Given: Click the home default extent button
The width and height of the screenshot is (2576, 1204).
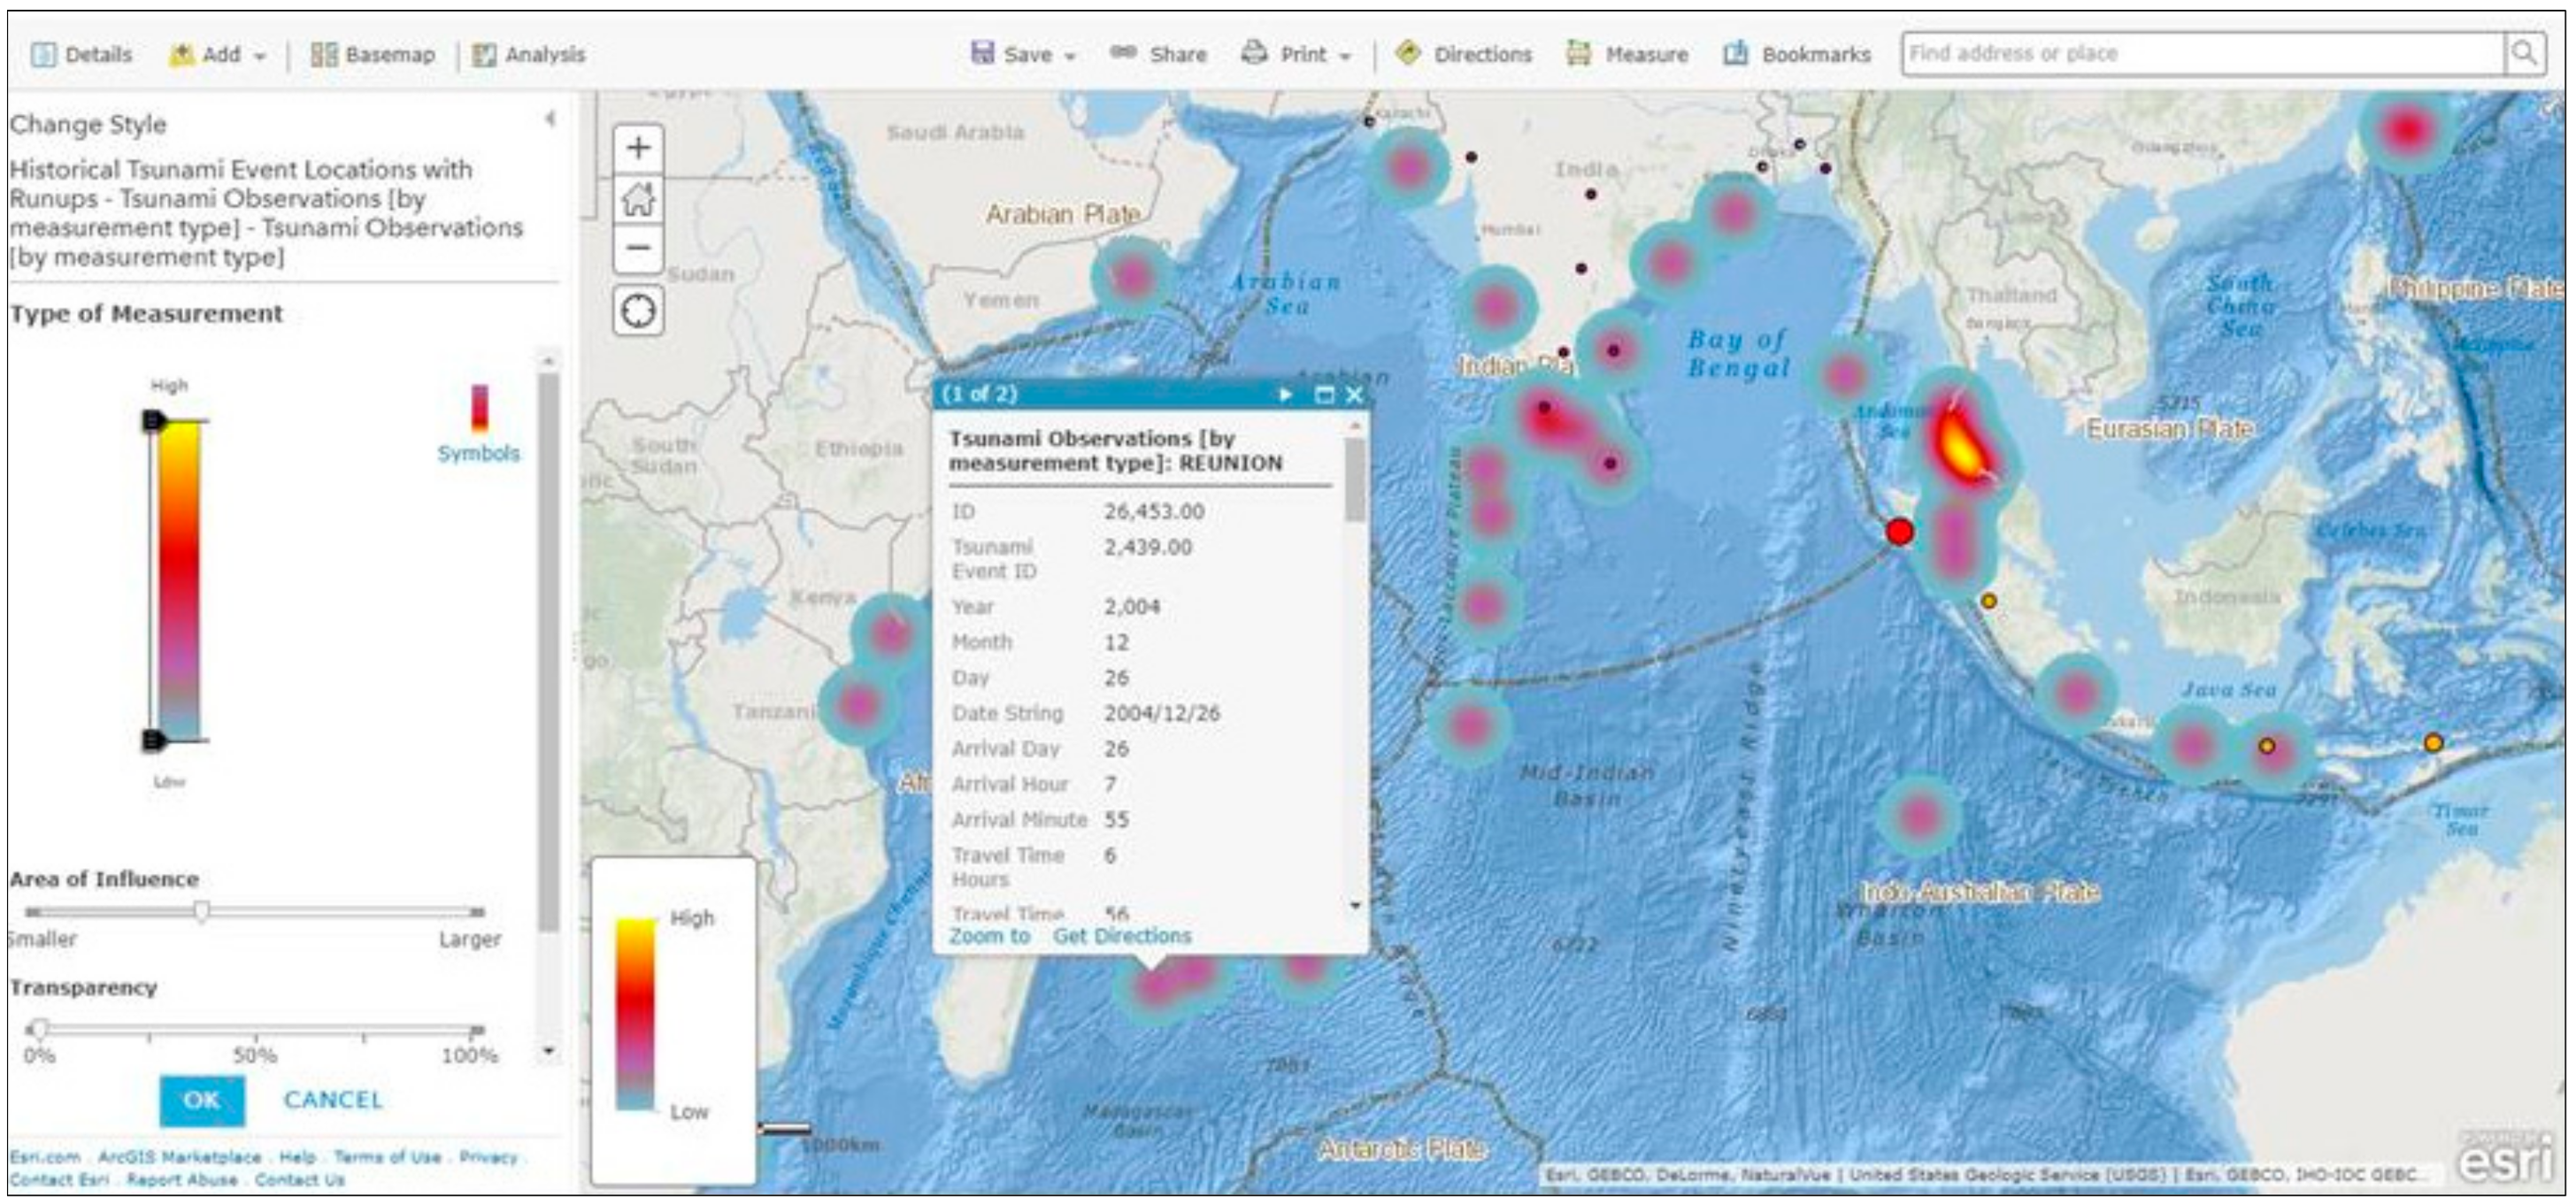Looking at the screenshot, I should 638,199.
